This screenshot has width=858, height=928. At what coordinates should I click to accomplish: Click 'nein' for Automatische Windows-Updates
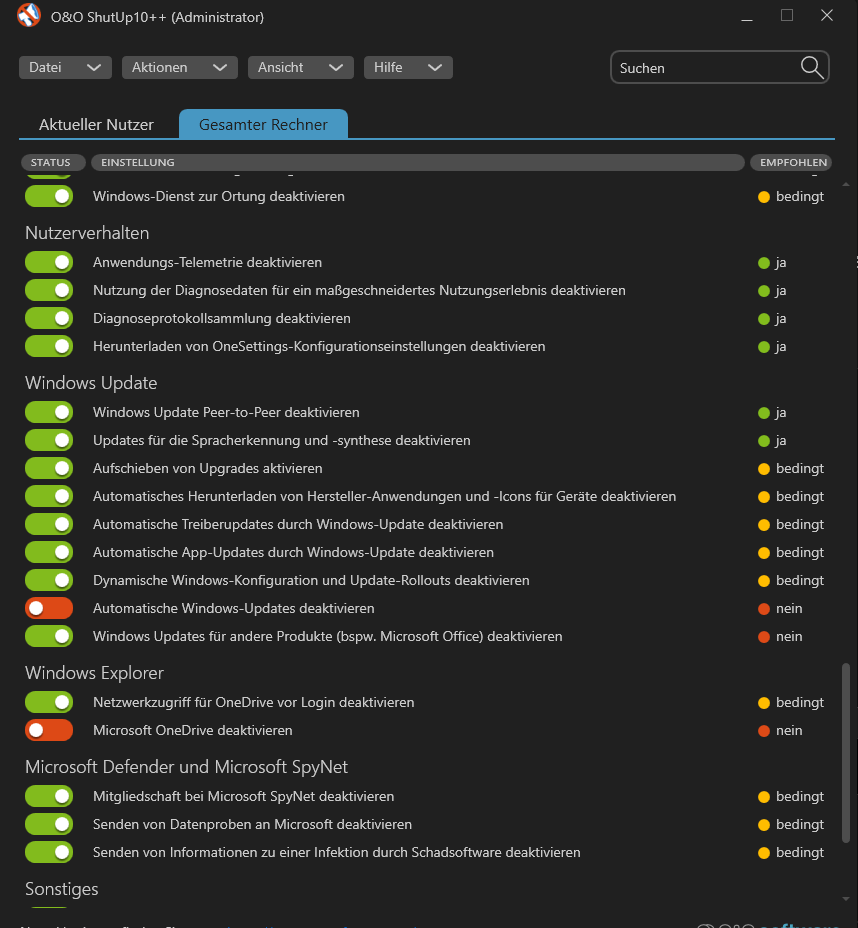tap(789, 608)
